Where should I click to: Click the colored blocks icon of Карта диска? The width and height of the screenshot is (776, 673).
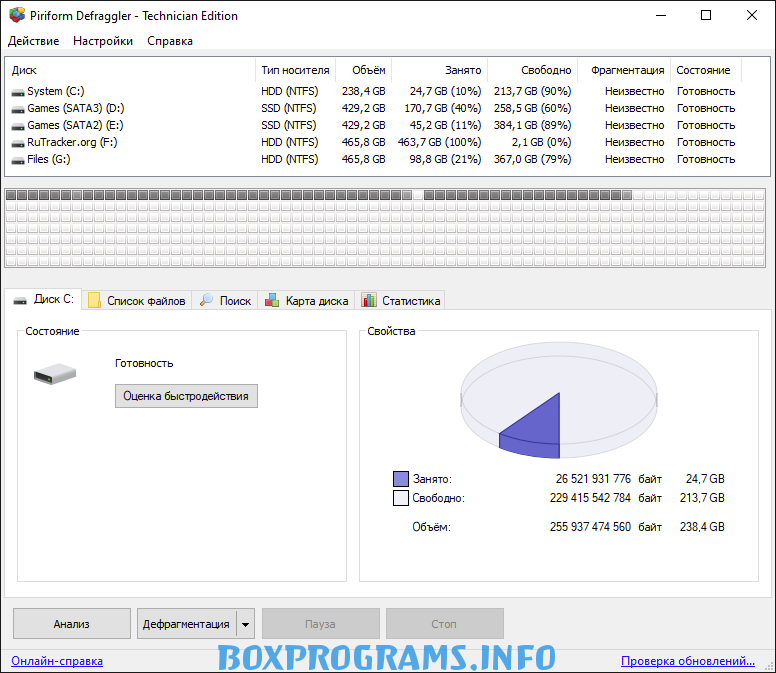click(x=272, y=300)
